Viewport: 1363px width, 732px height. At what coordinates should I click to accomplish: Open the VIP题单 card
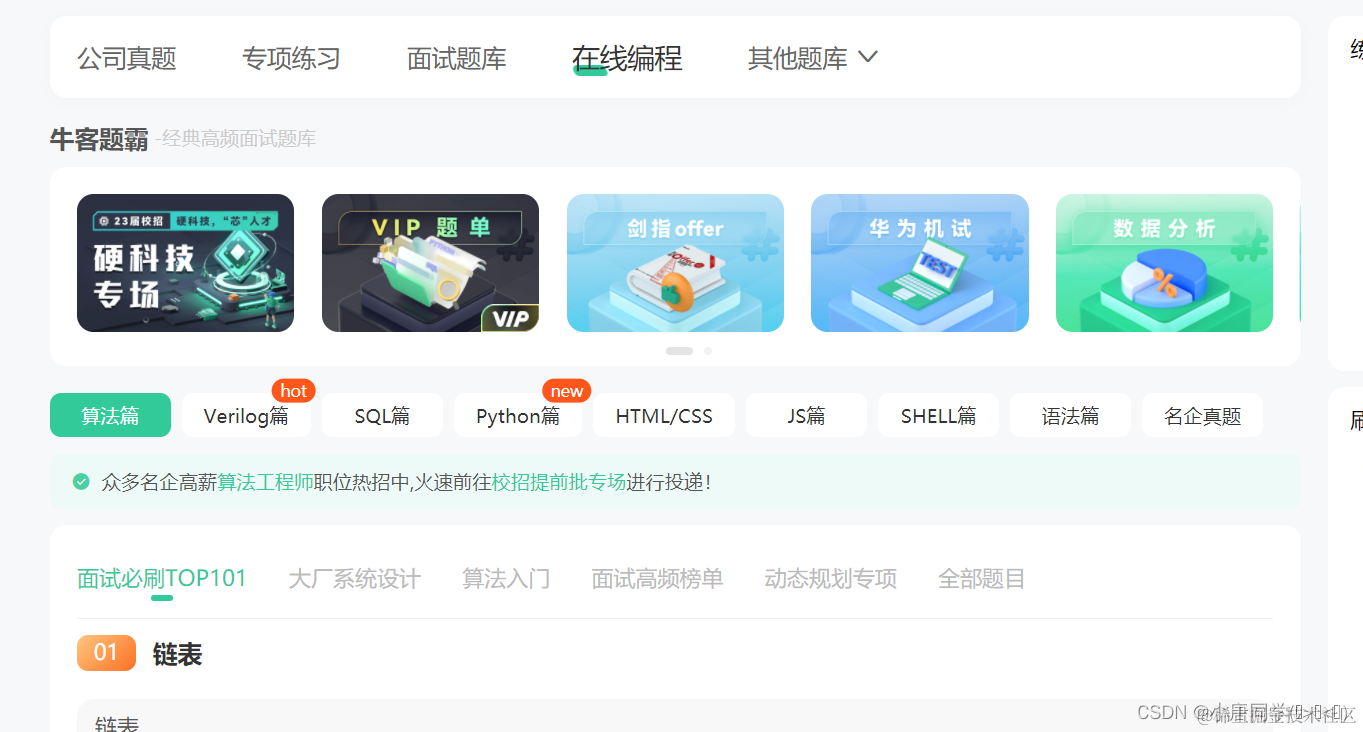(x=430, y=263)
